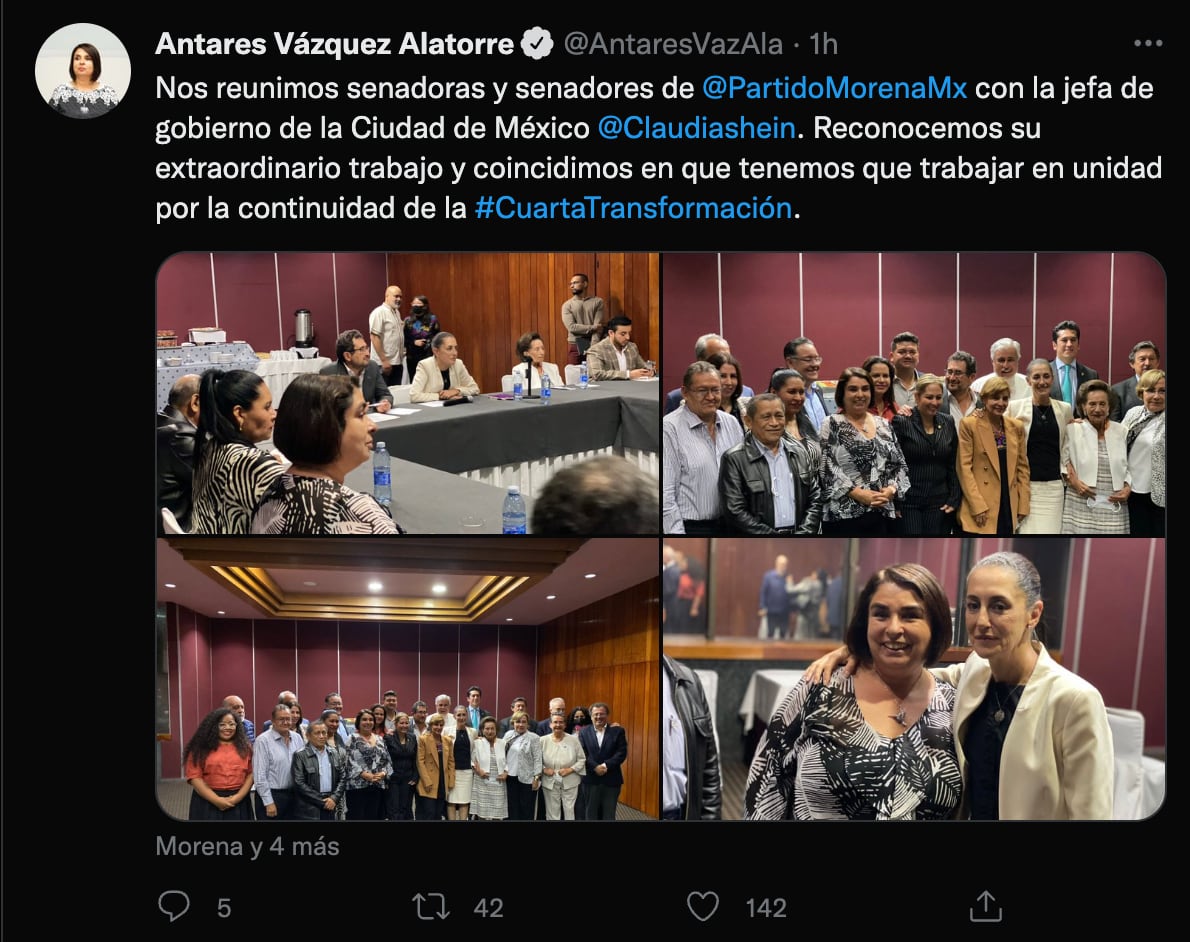1190x942 pixels.
Task: Open the share upload icon
Action: [985, 906]
